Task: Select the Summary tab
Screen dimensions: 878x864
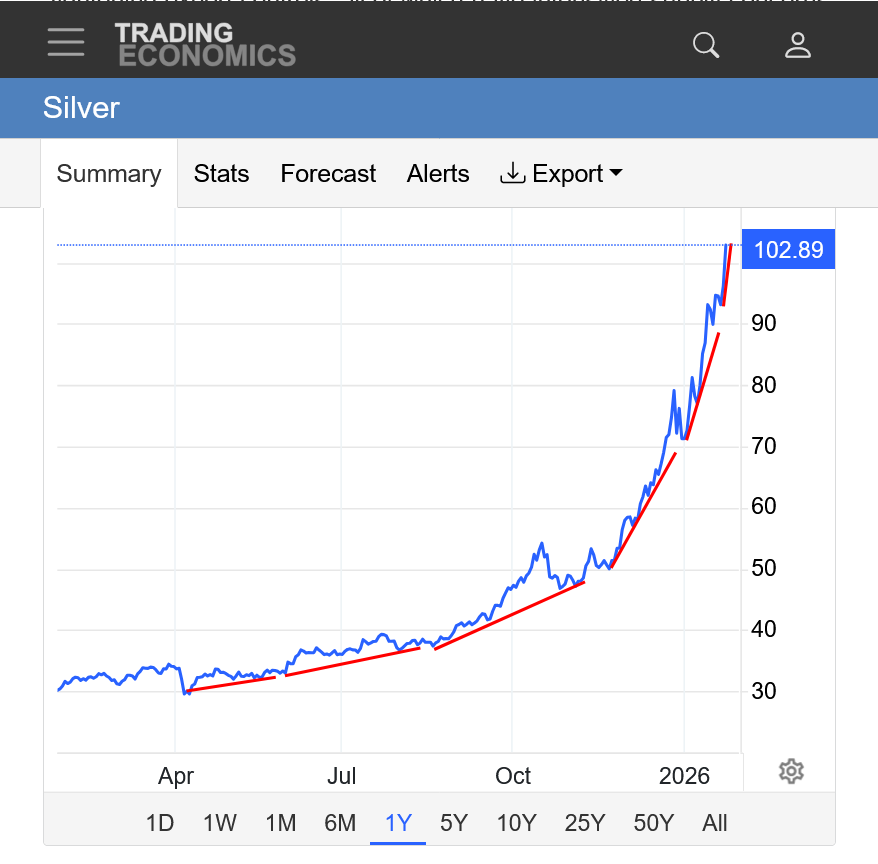Action: coord(109,174)
